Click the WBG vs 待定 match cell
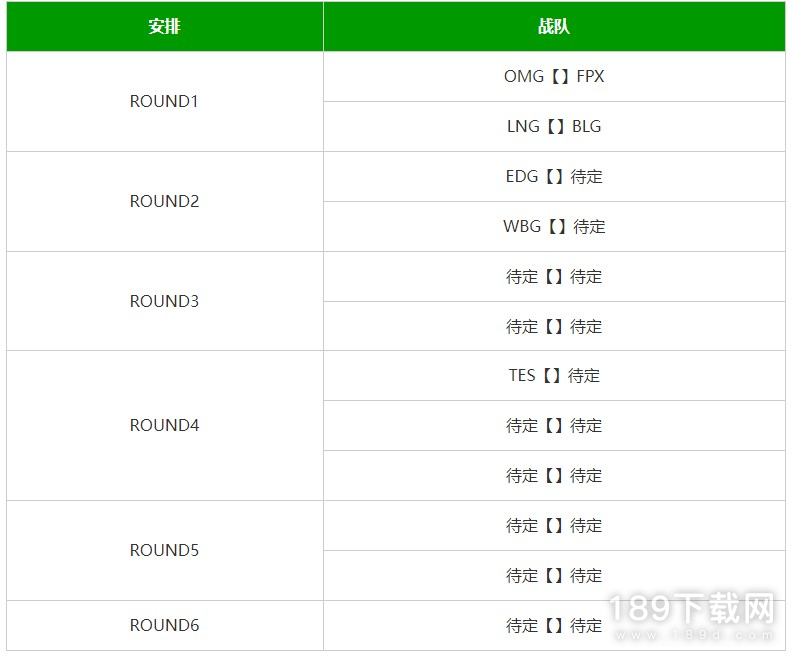793x657 pixels. click(x=554, y=227)
